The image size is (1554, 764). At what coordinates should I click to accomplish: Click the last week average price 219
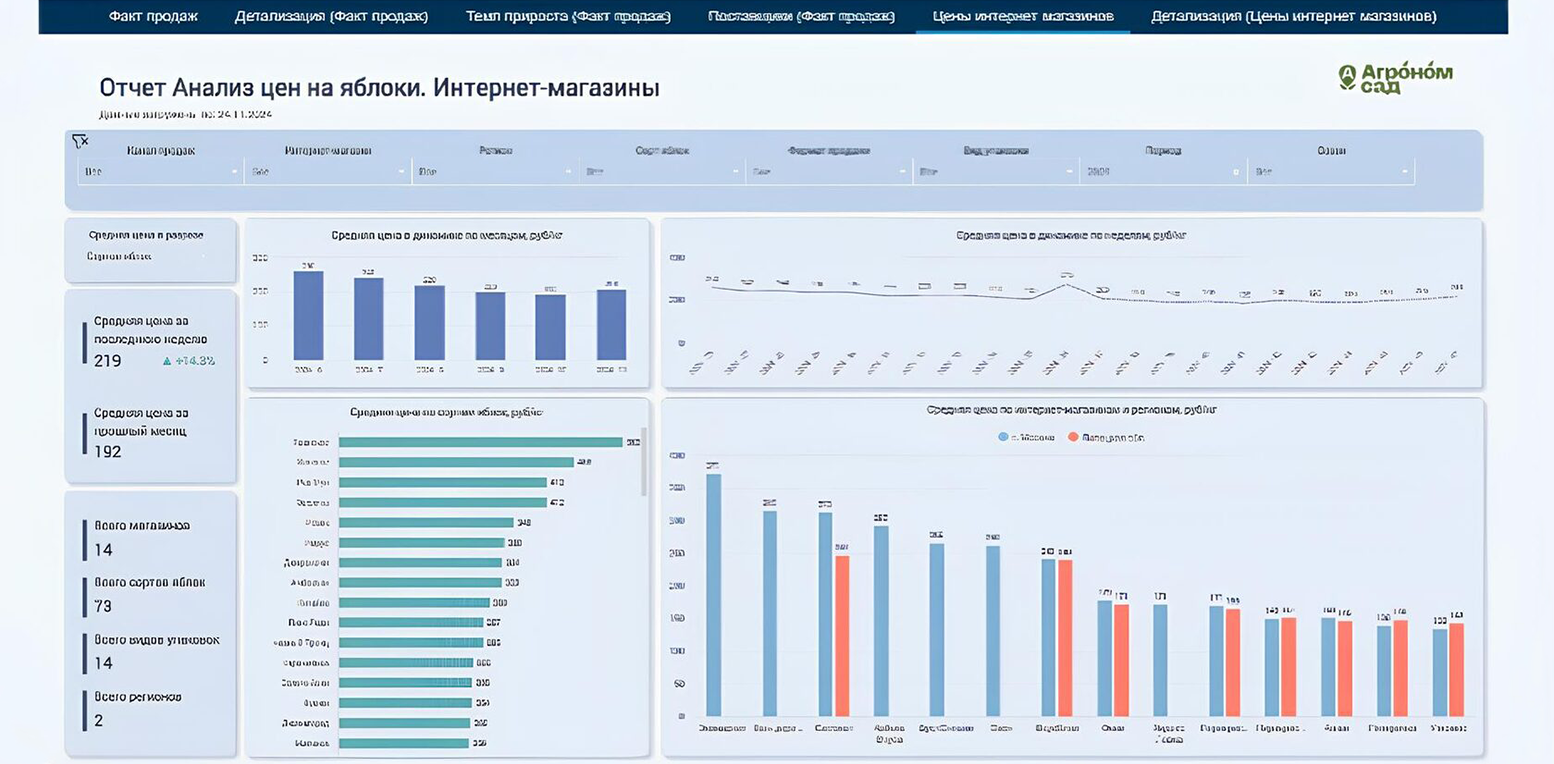click(x=108, y=361)
